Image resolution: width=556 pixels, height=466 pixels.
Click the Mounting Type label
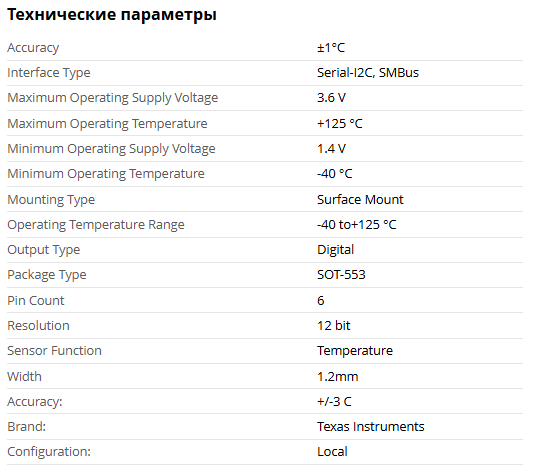(51, 200)
